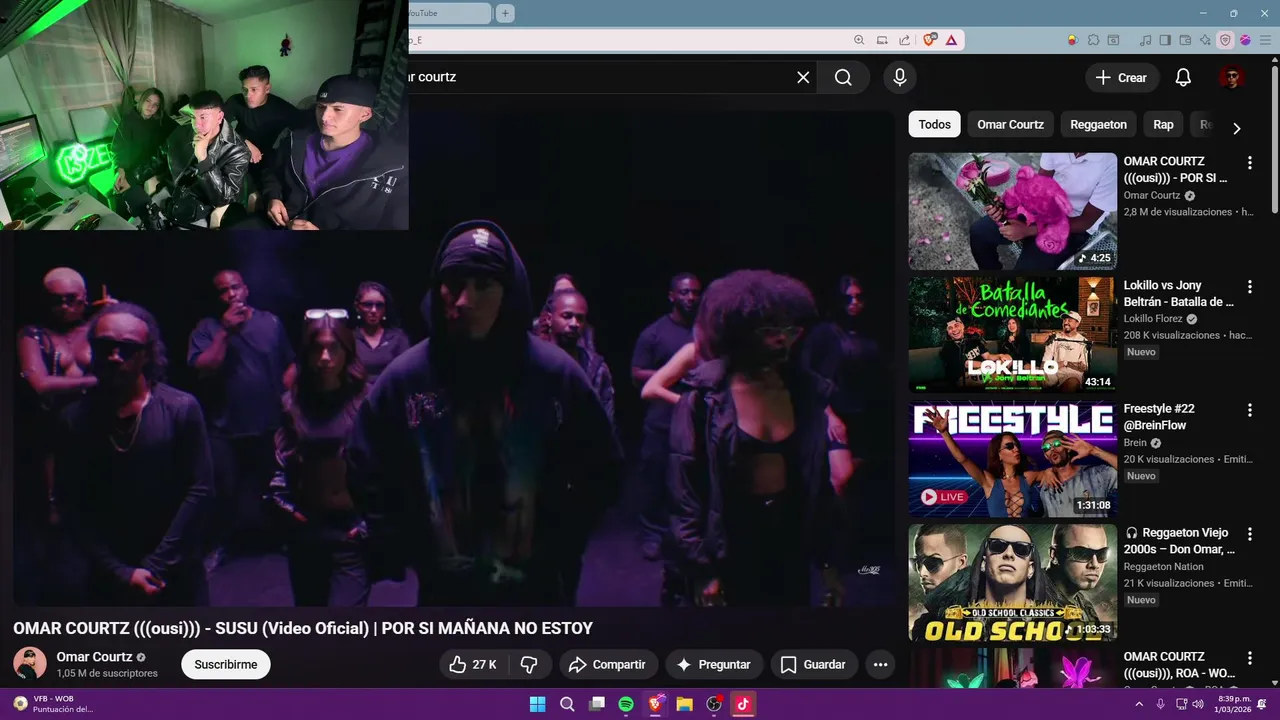Open the OMAR COURTZ POR SI video thumbnail
Screen dimensions: 1280x720
[1012, 211]
